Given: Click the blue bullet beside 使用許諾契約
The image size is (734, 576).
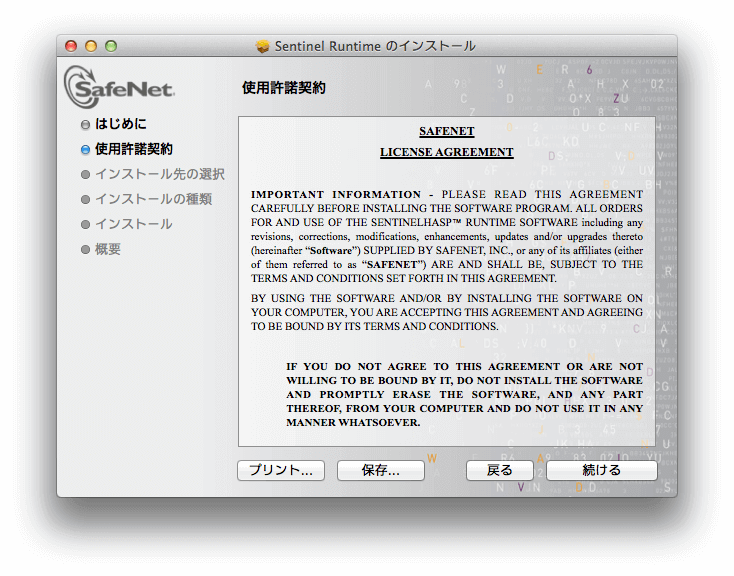Looking at the screenshot, I should click(x=85, y=150).
